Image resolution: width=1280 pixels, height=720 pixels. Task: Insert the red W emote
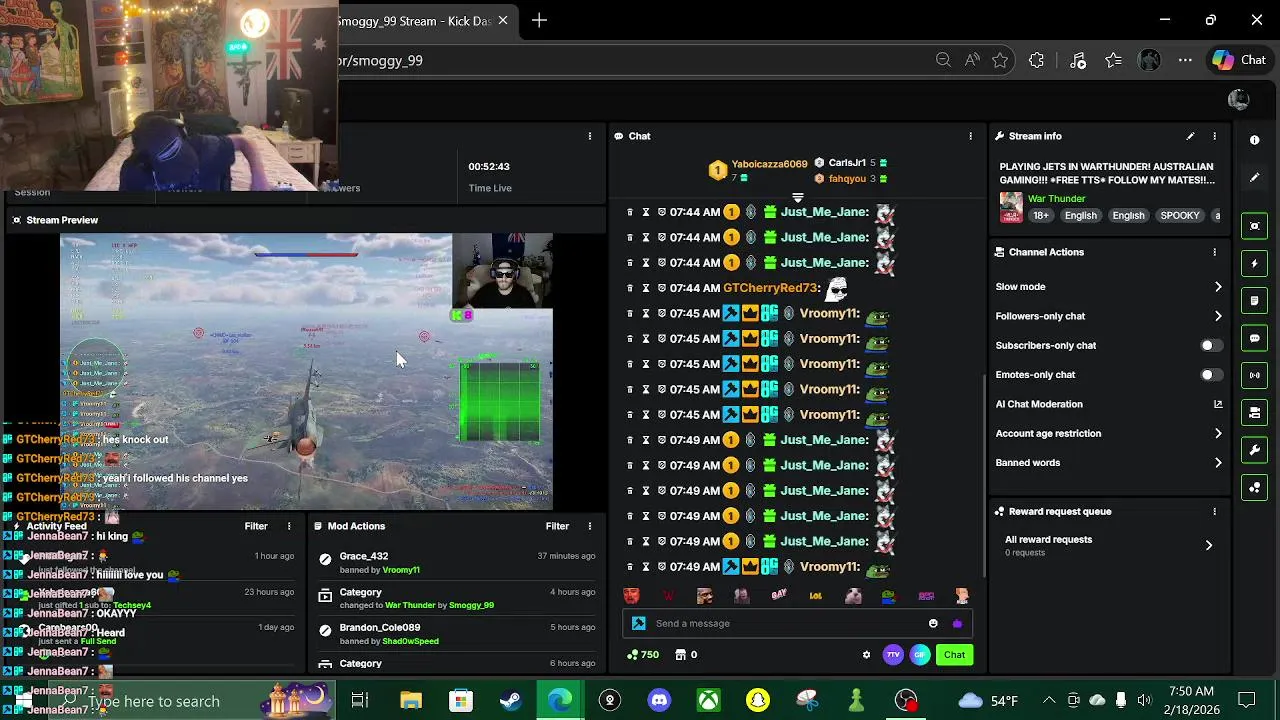(x=669, y=595)
